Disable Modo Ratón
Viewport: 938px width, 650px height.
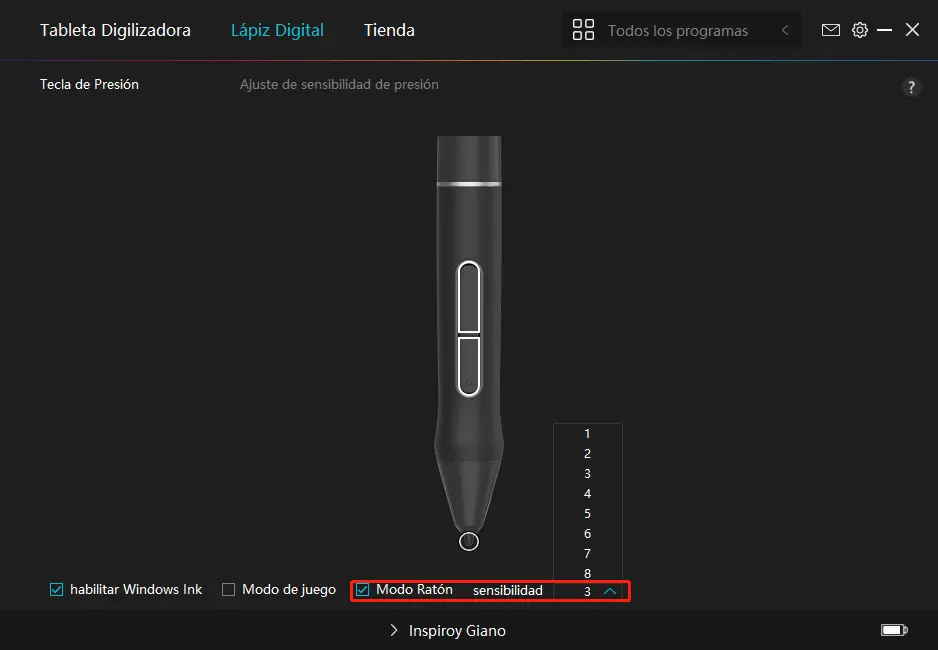point(362,589)
